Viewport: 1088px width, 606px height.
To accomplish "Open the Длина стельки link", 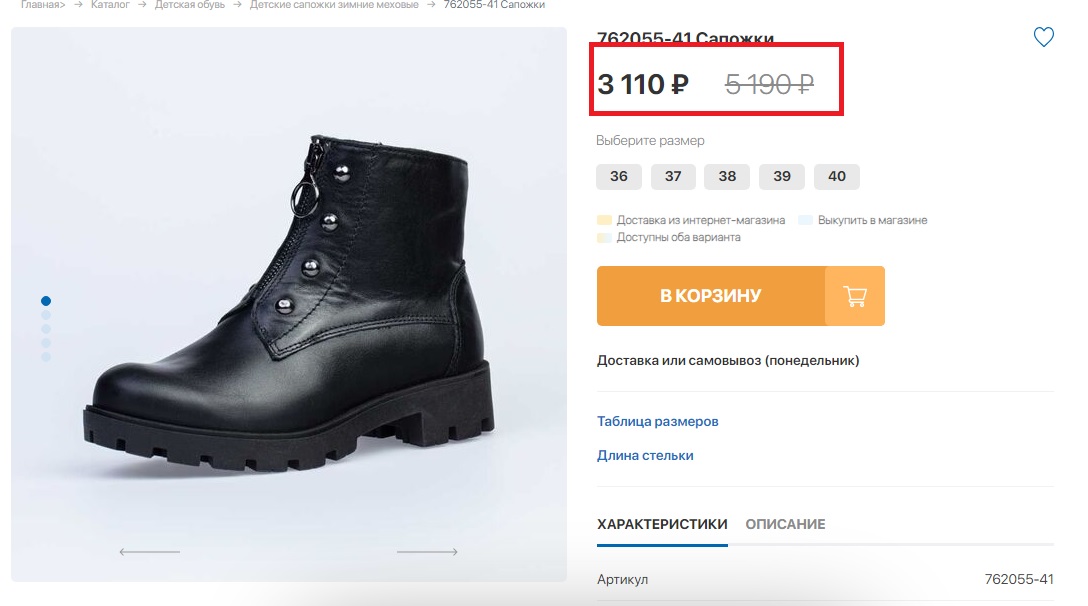I will coord(645,455).
